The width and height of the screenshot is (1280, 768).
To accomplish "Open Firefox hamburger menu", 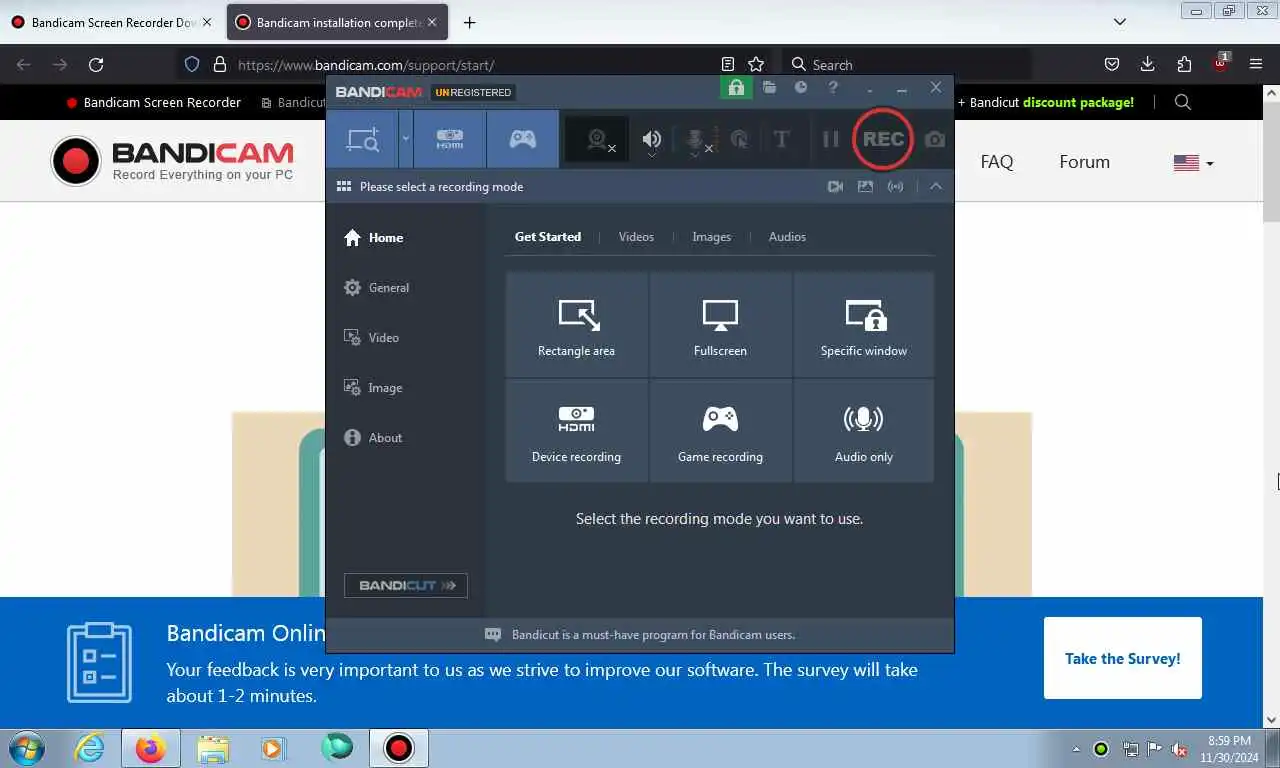I will 1256,64.
